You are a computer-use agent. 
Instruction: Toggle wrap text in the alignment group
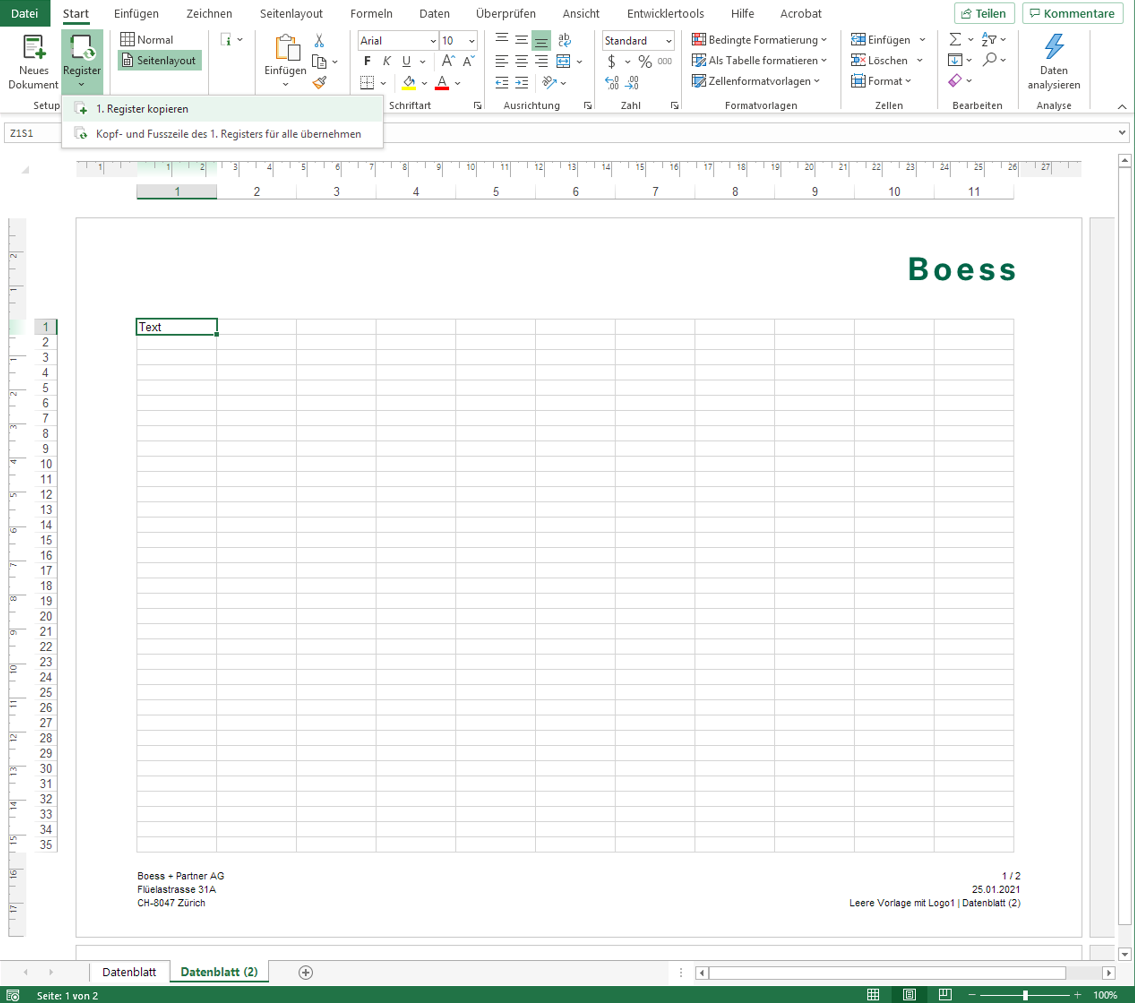point(565,40)
